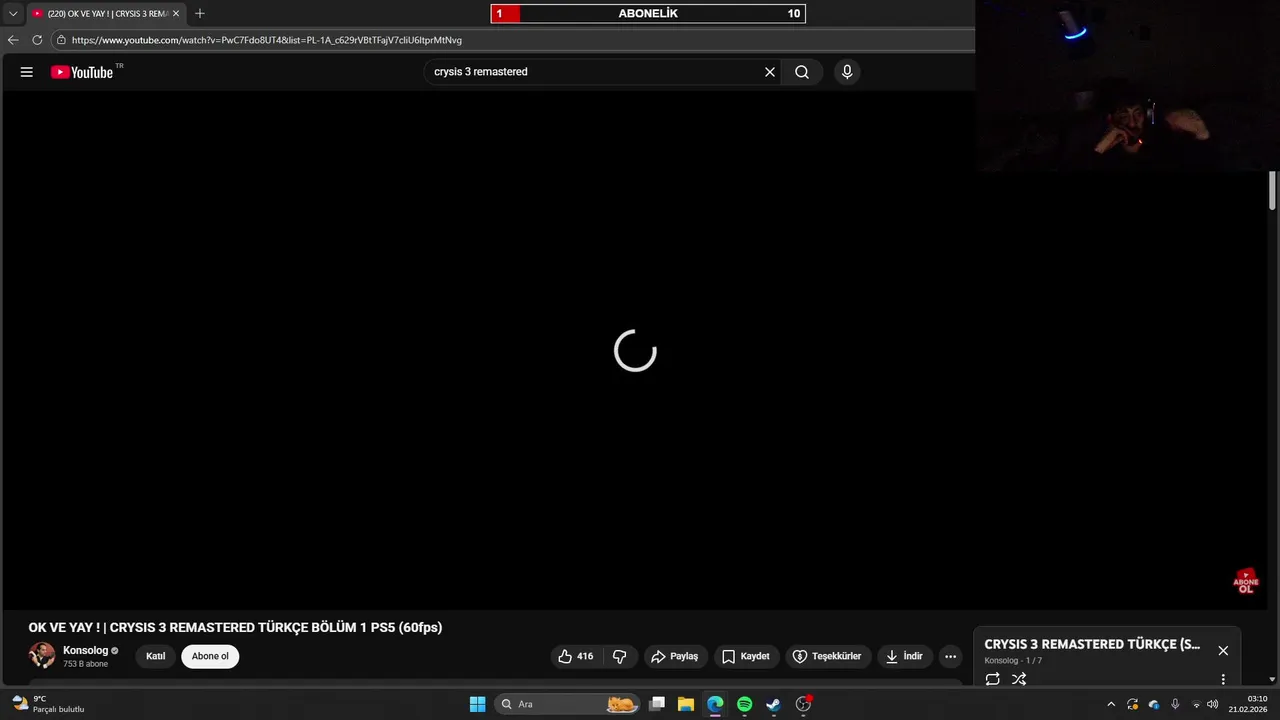This screenshot has width=1280, height=720.
Task: Toggle playlist shuffle
Action: [1019, 679]
